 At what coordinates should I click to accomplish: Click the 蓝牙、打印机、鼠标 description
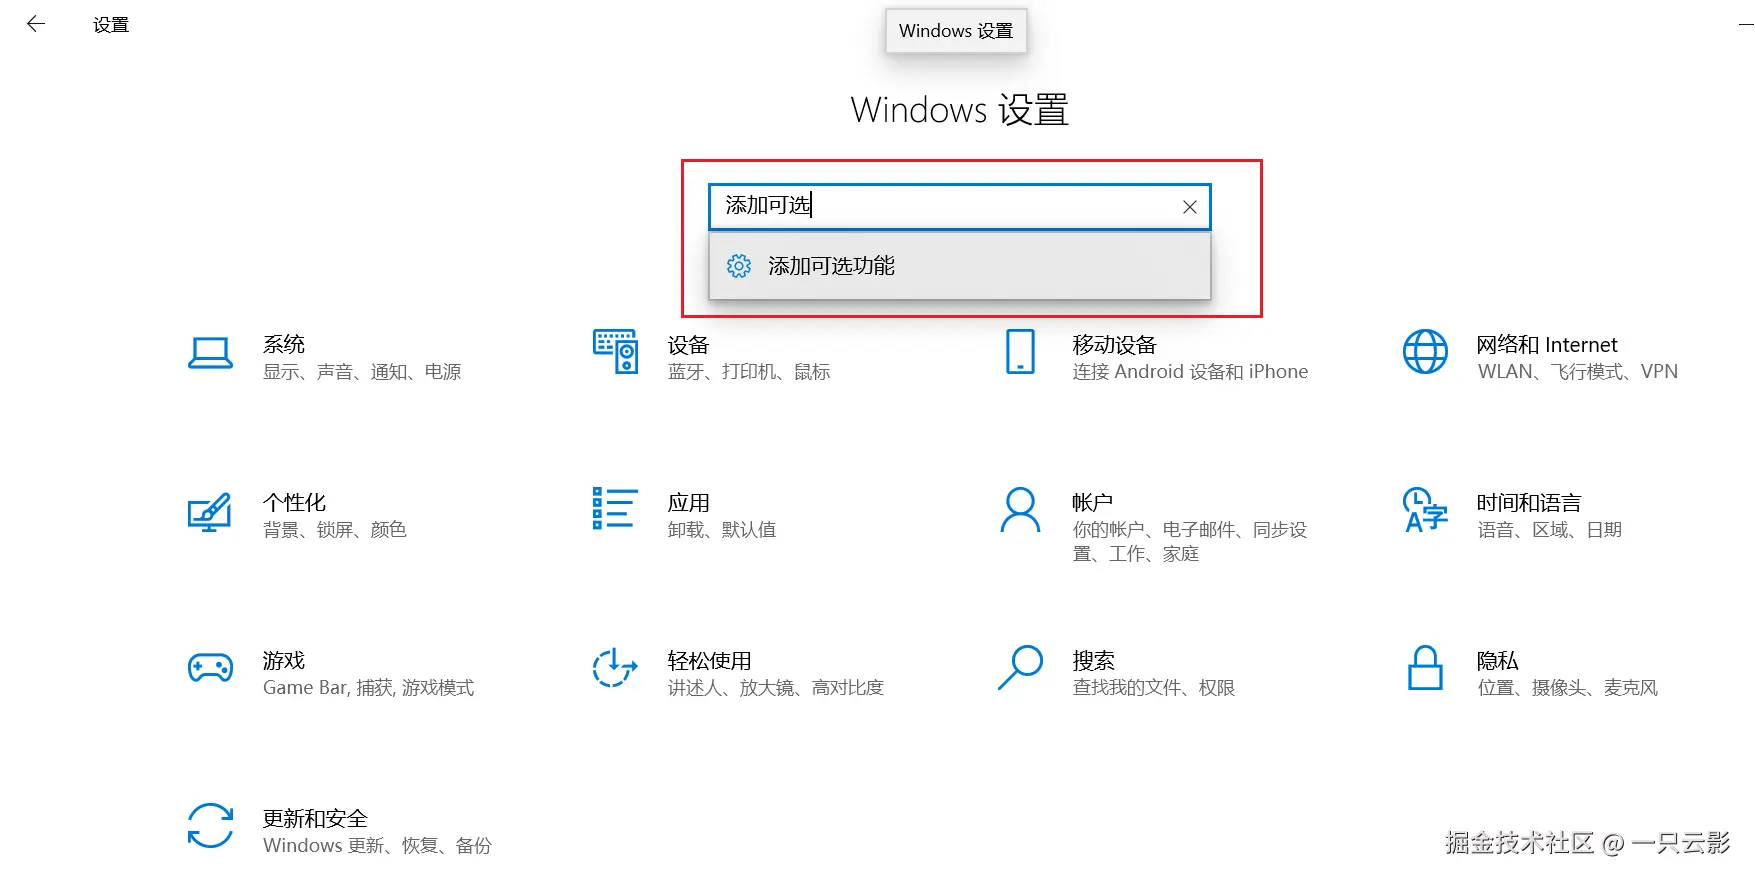point(749,372)
